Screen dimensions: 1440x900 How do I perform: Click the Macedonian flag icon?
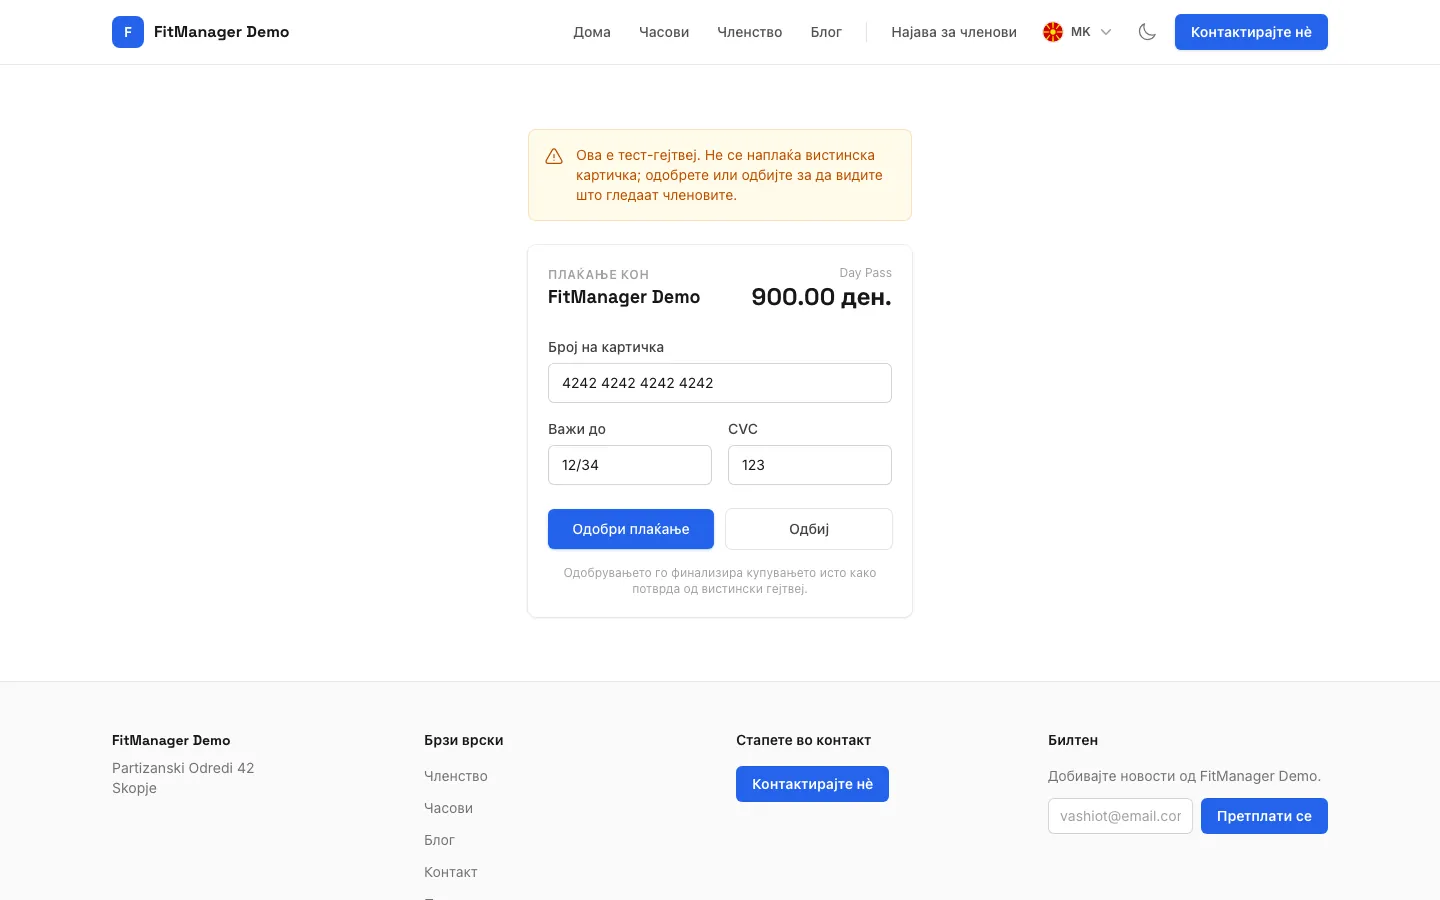(x=1053, y=32)
